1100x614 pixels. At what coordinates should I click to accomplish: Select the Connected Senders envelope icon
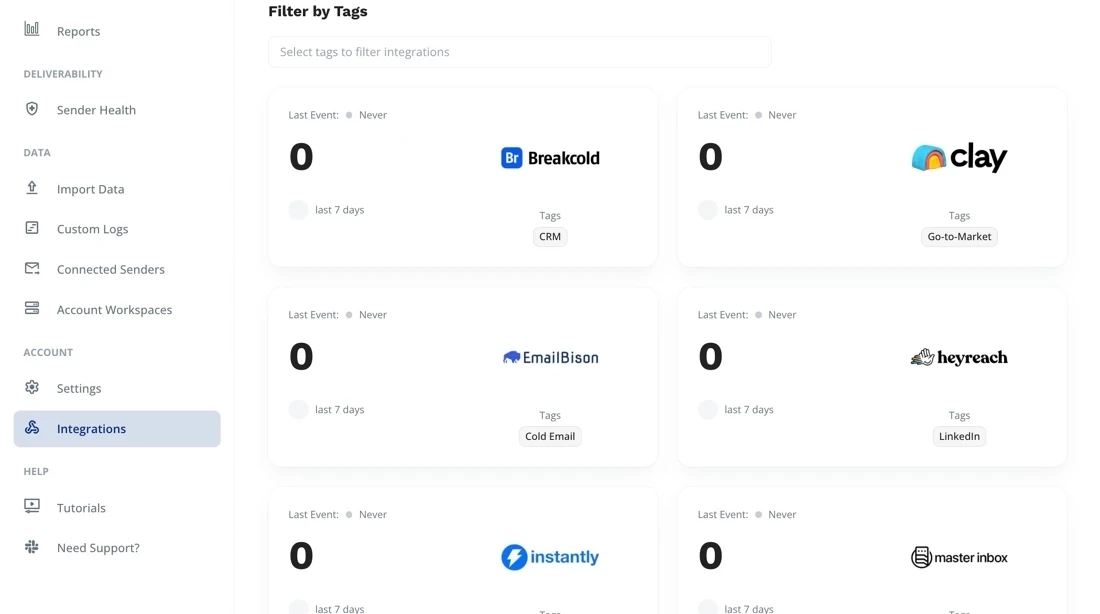(x=31, y=268)
